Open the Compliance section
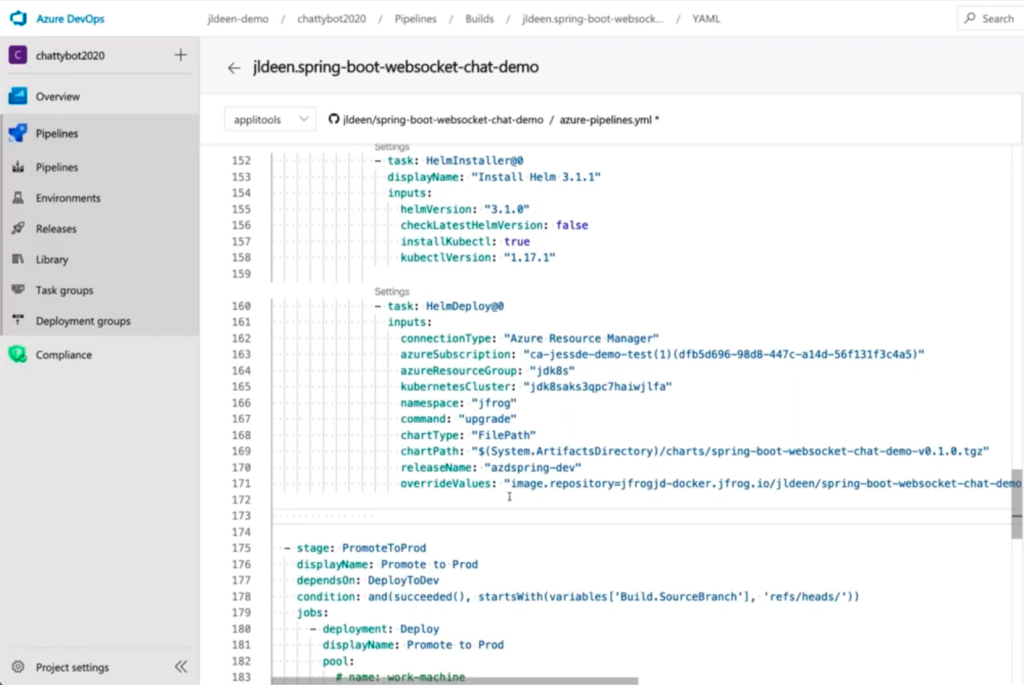The height and width of the screenshot is (685, 1024). tap(63, 355)
